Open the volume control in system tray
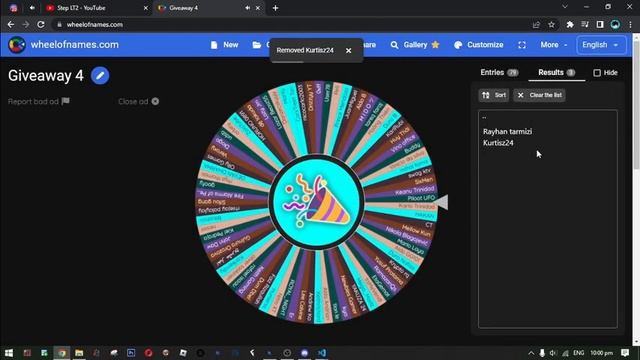This screenshot has width=640, height=360. (x=553, y=353)
